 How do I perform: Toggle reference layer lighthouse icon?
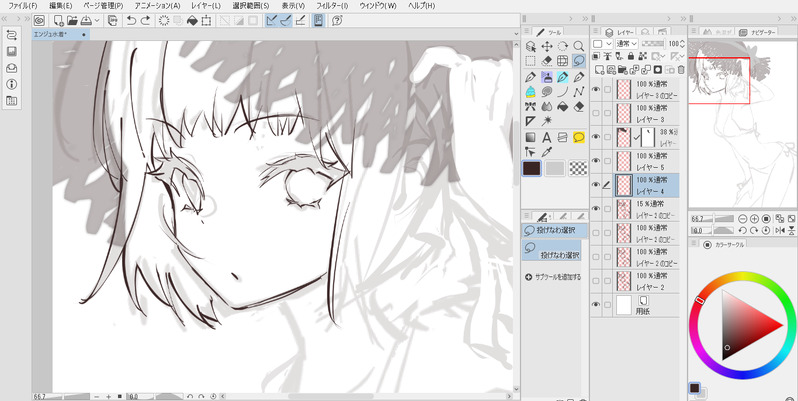[x=608, y=56]
